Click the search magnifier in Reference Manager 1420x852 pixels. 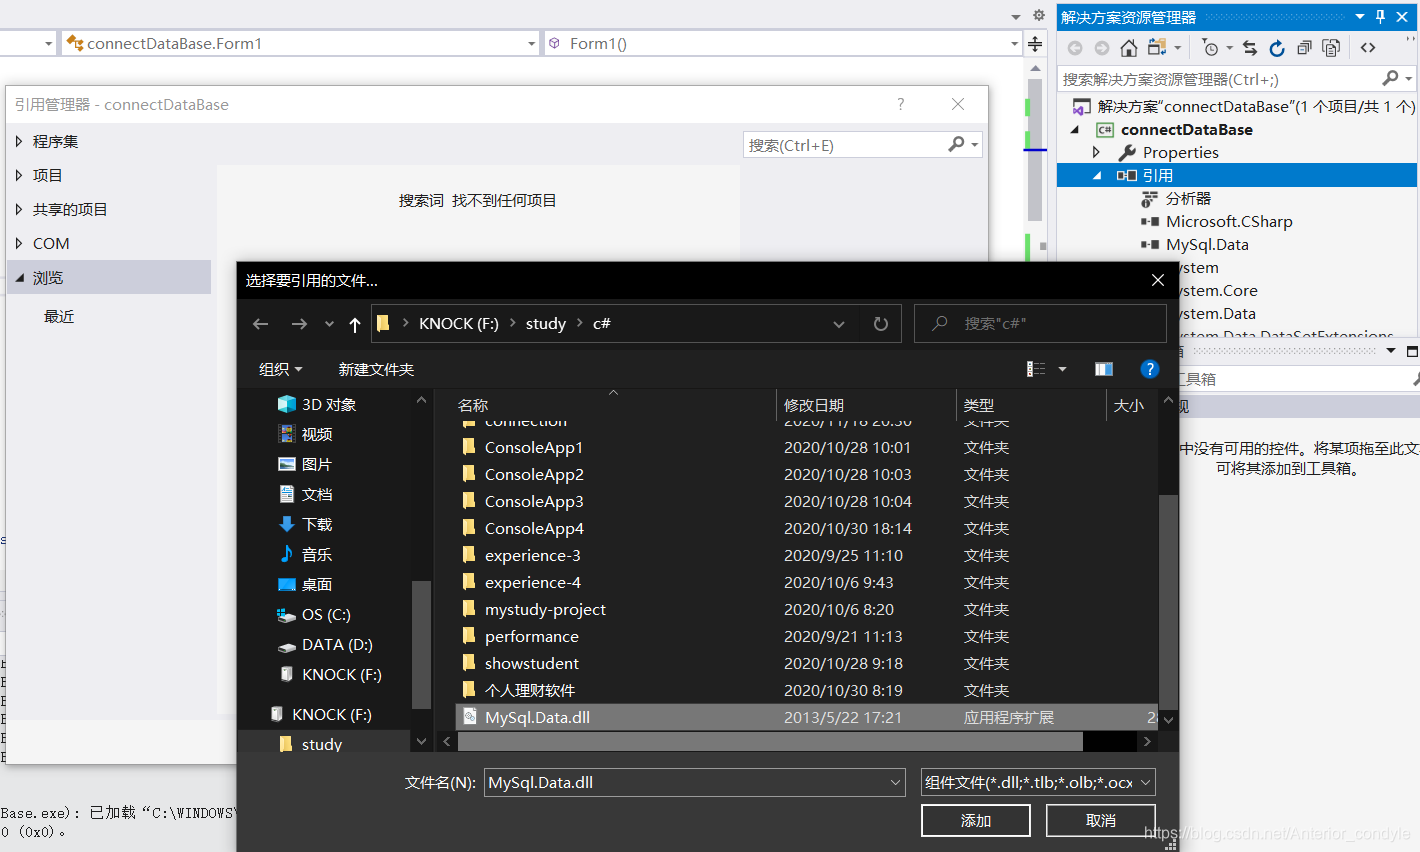coord(957,144)
